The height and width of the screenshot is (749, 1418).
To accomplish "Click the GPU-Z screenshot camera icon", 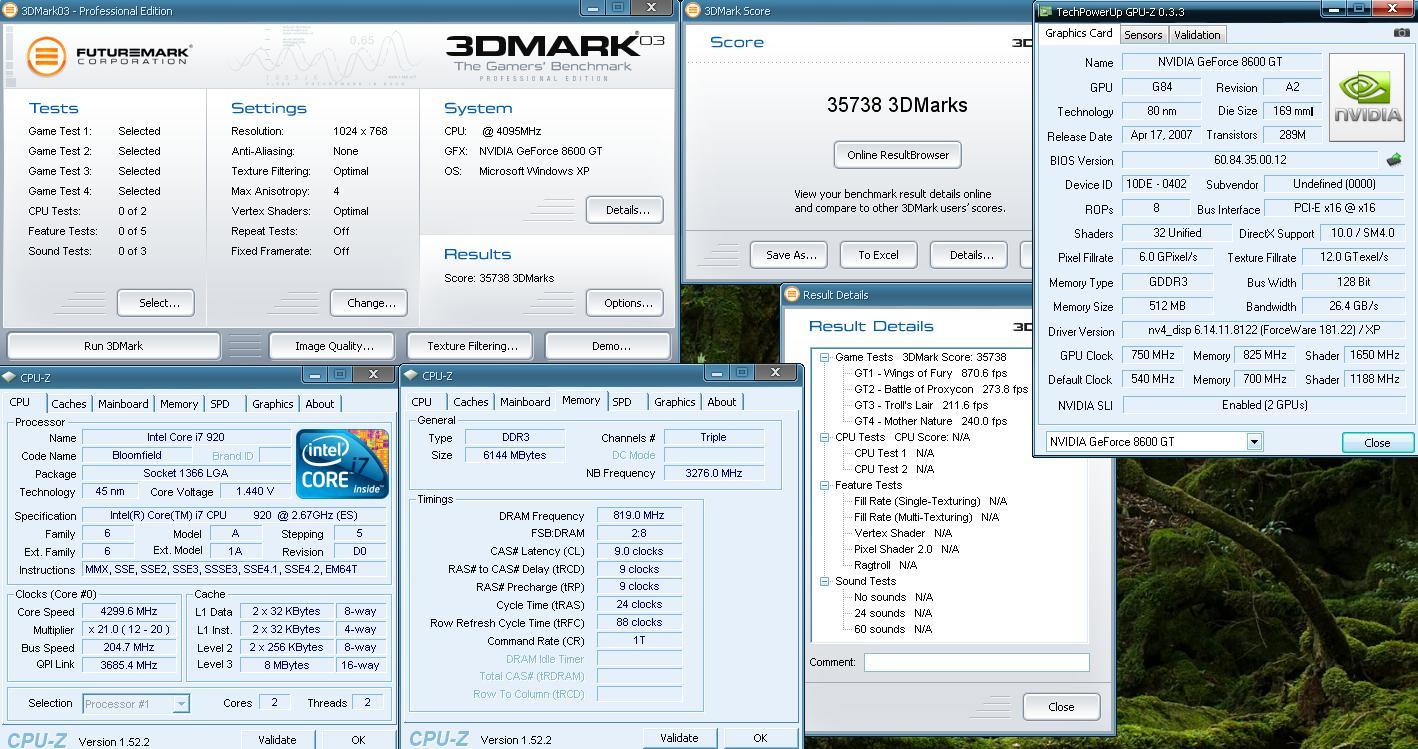I will [x=1401, y=32].
